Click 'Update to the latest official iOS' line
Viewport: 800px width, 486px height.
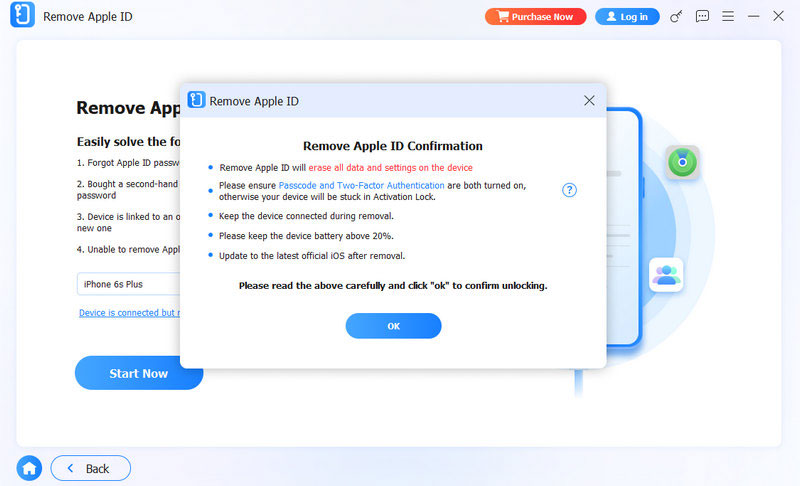312,256
